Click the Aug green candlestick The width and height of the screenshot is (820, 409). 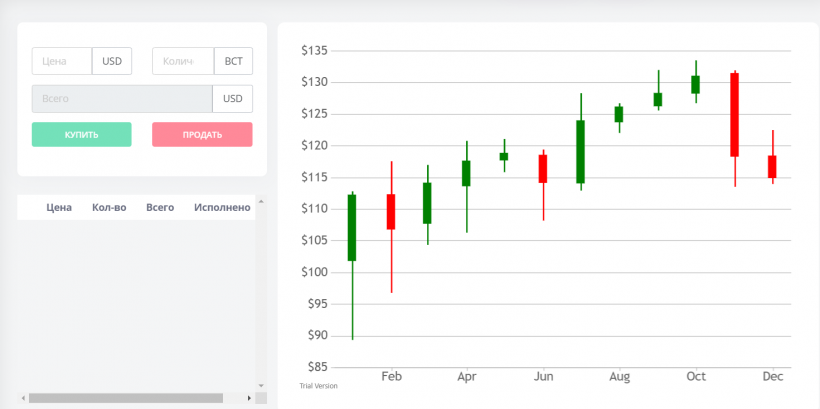point(619,114)
